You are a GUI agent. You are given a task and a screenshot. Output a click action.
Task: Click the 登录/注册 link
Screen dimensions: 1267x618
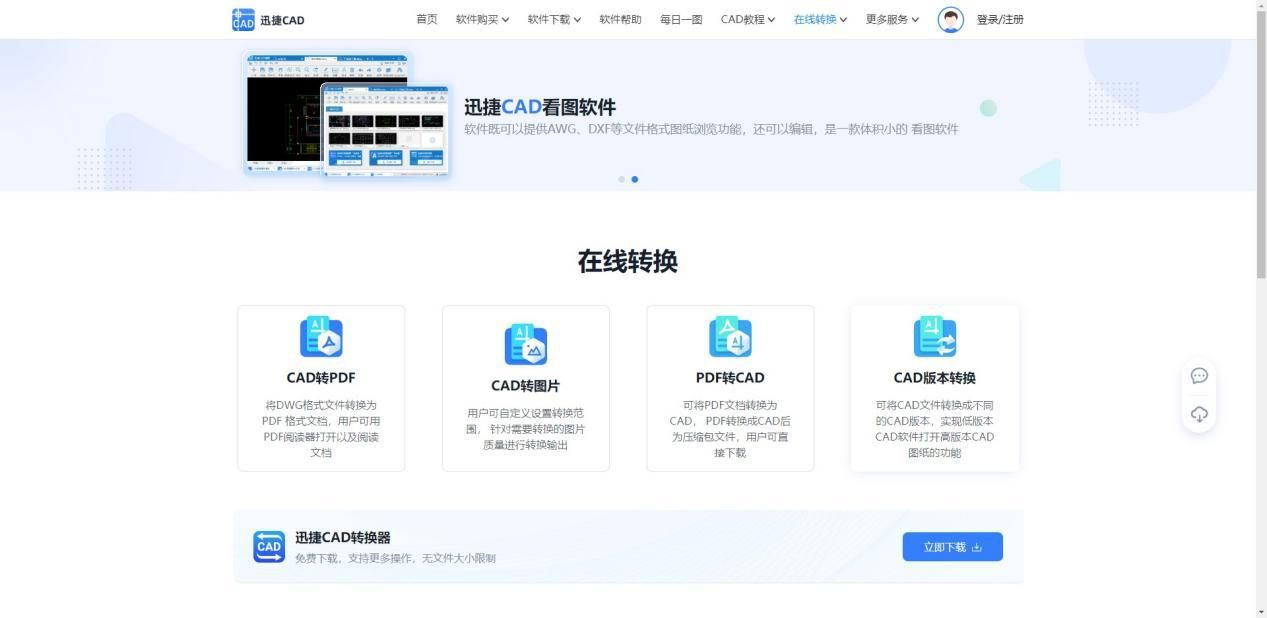pyautogui.click(x=1000, y=19)
